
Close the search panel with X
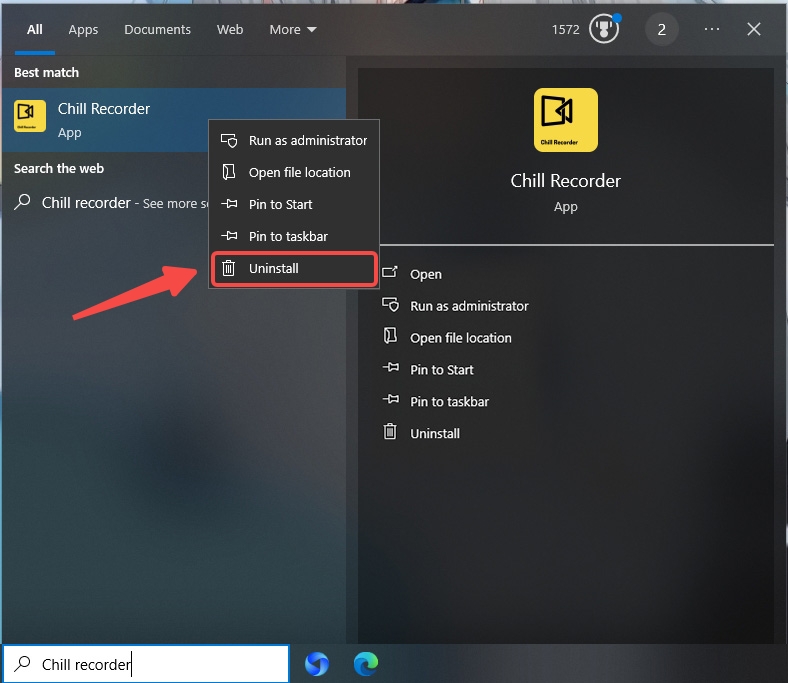click(x=753, y=29)
